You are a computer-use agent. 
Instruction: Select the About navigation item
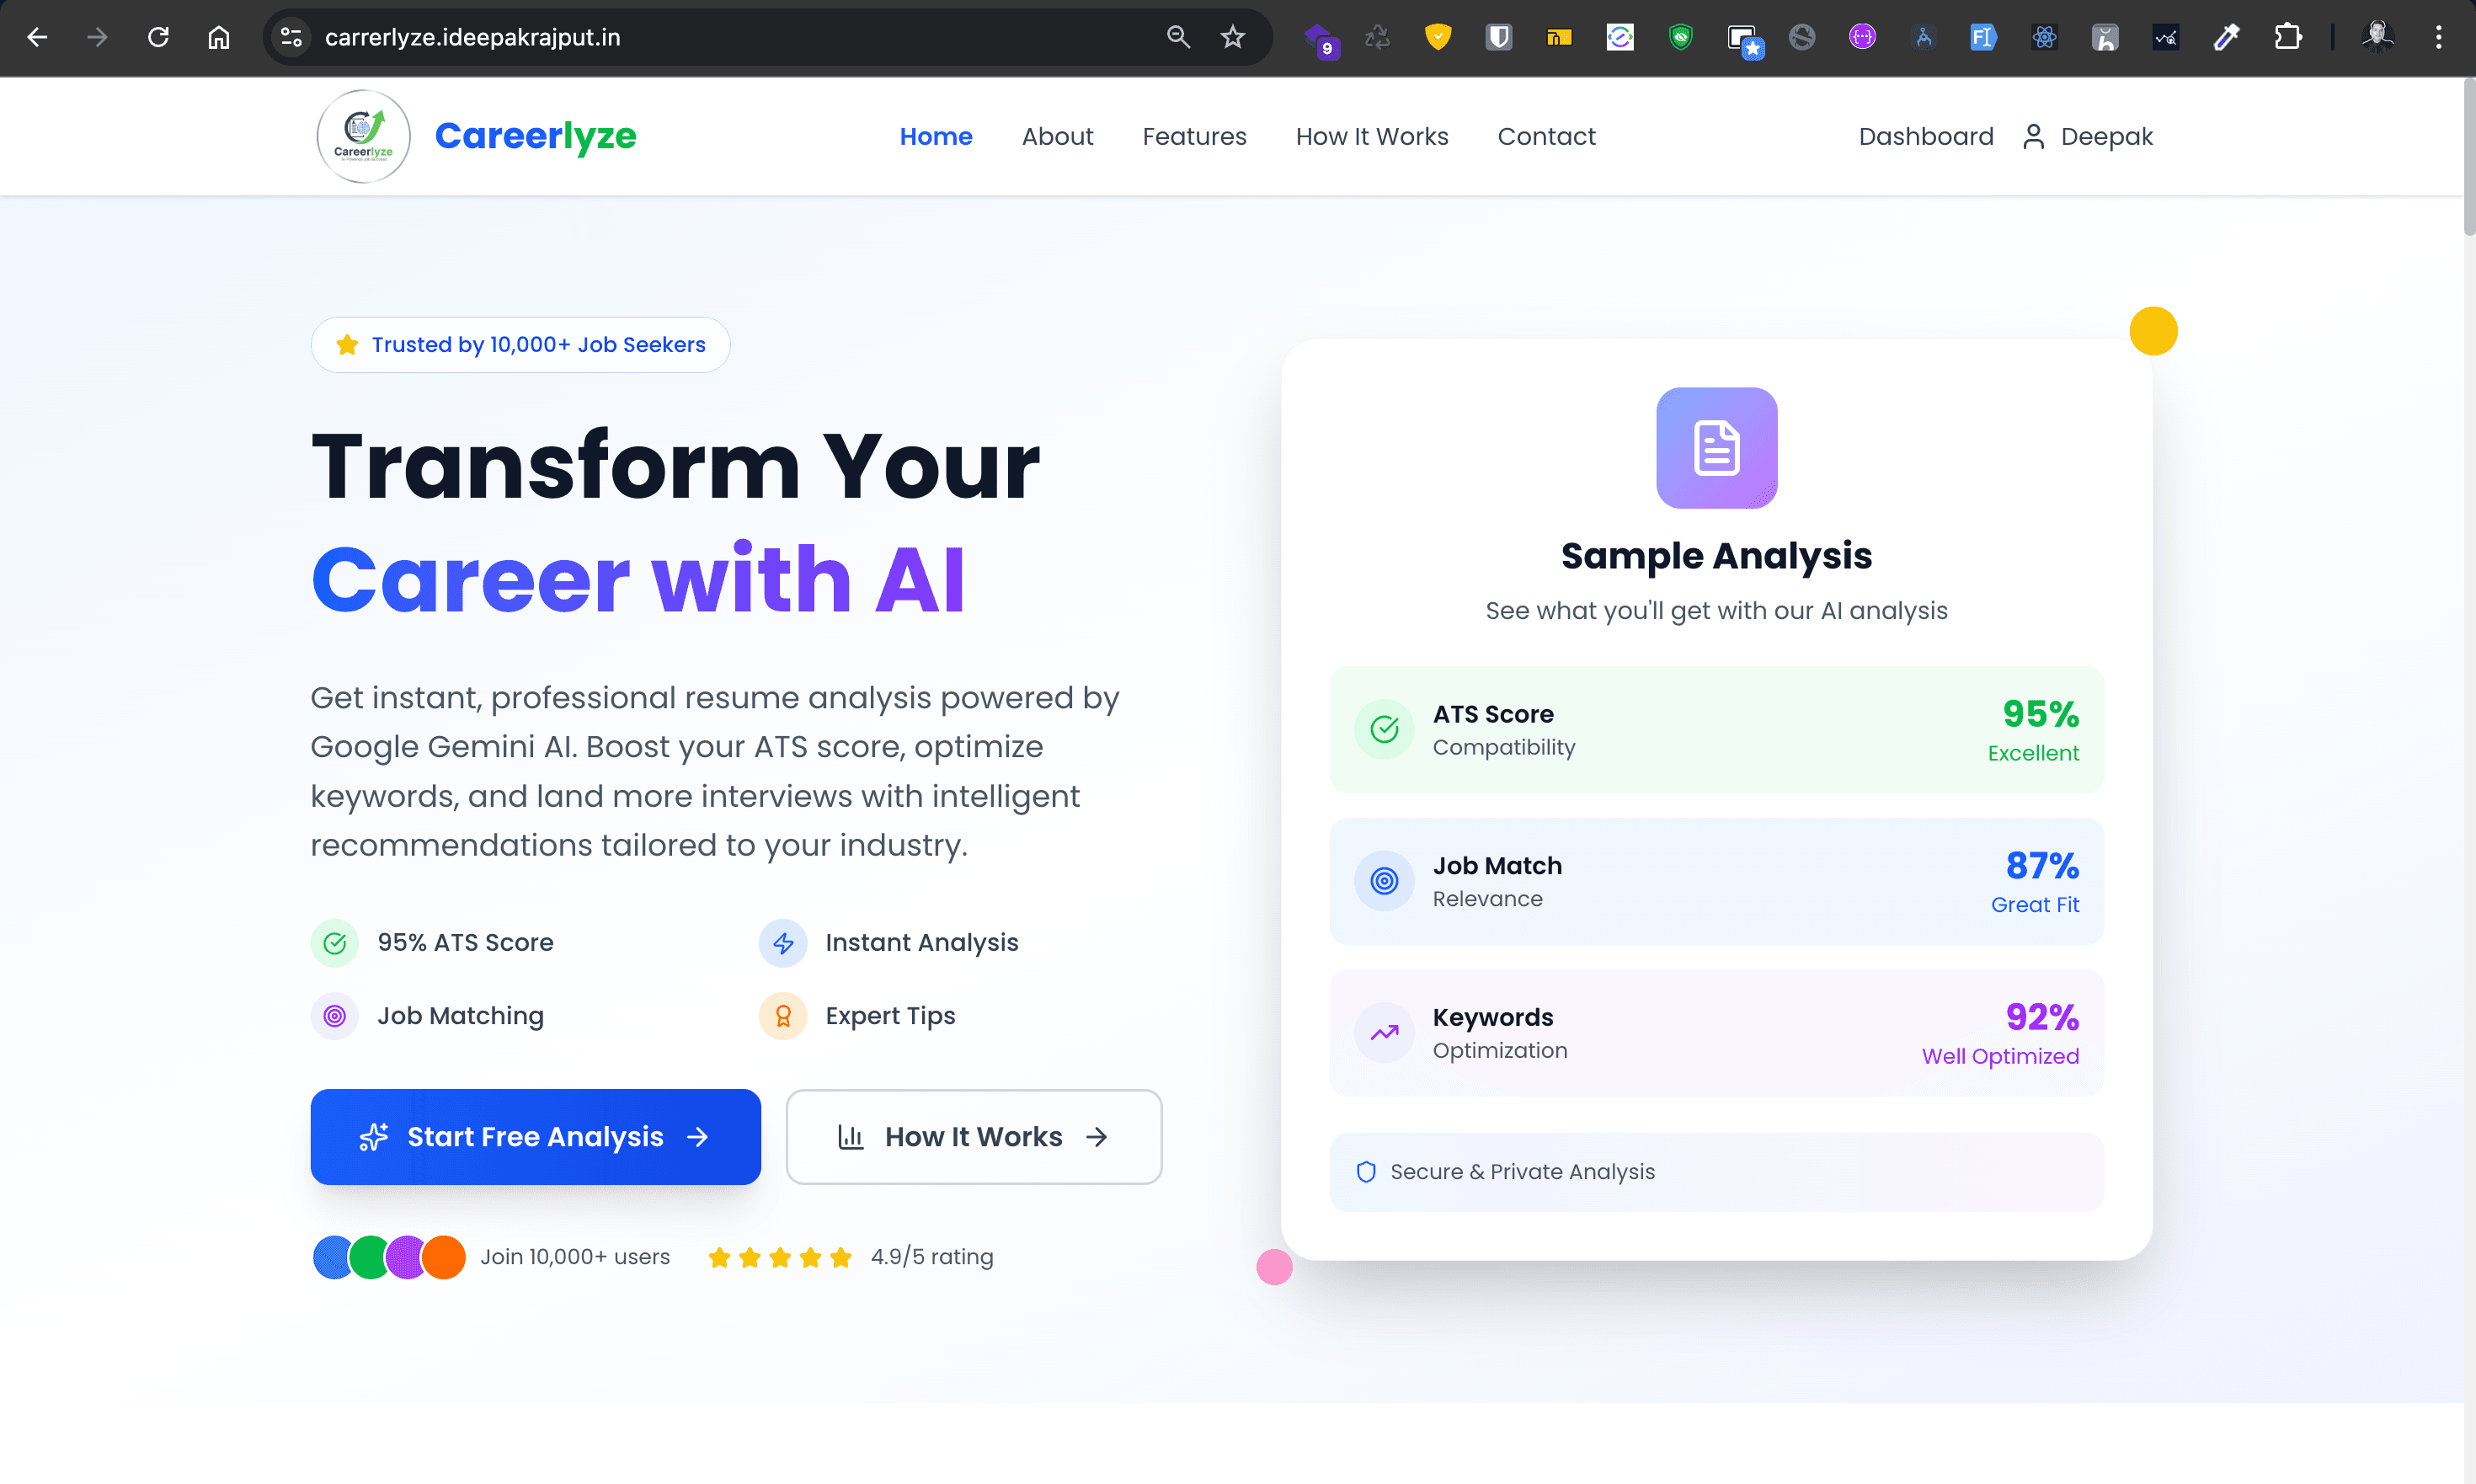pyautogui.click(x=1057, y=136)
